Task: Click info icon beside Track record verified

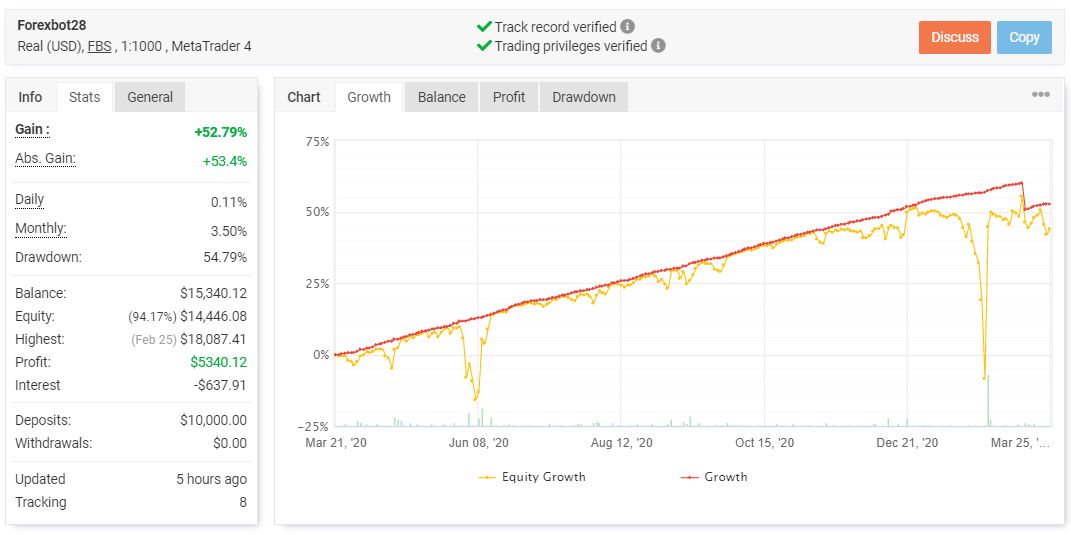Action: pos(627,27)
